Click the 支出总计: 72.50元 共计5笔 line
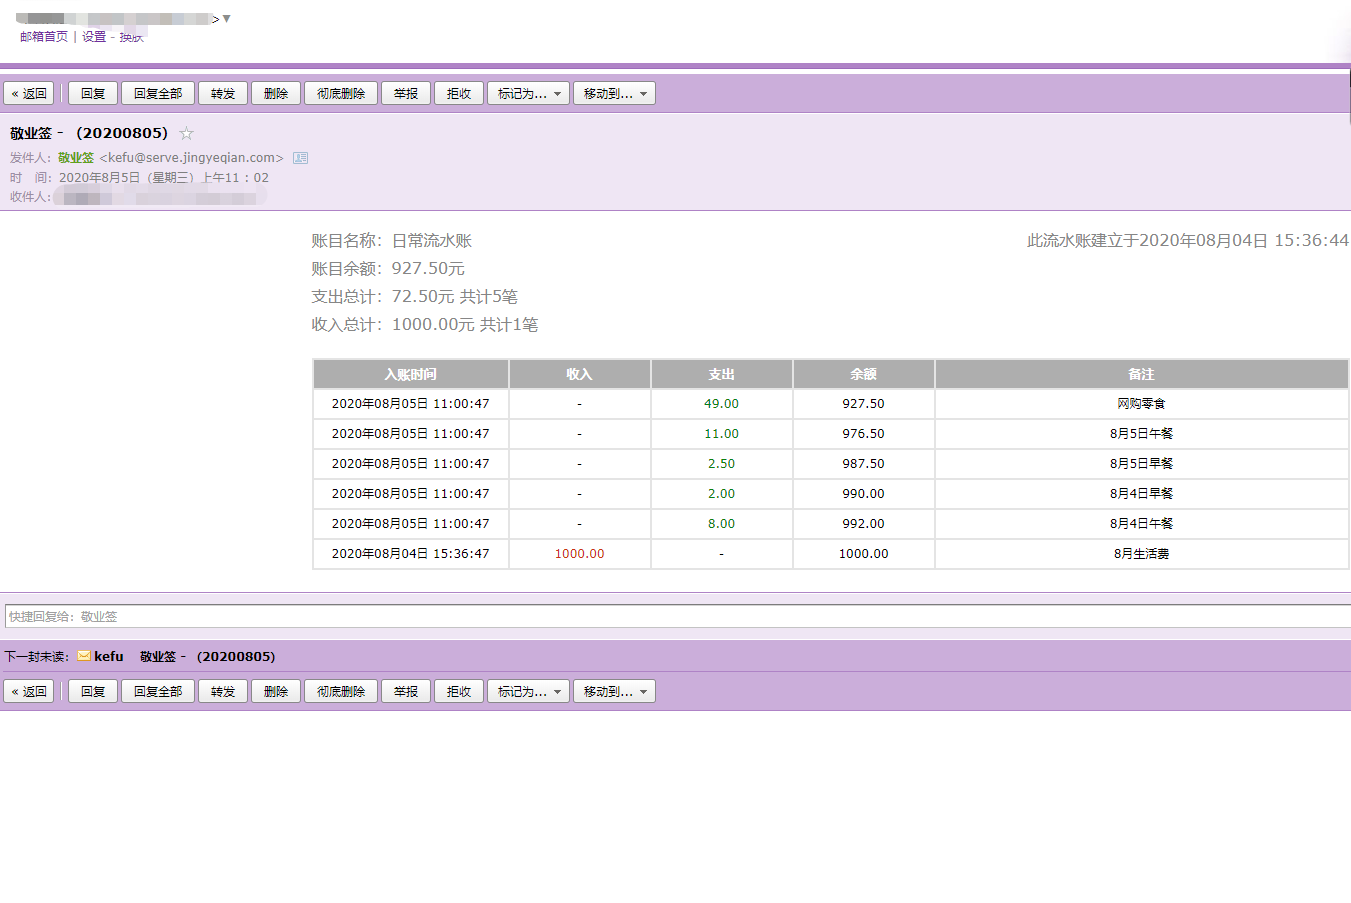1351x903 pixels. pyautogui.click(x=414, y=297)
